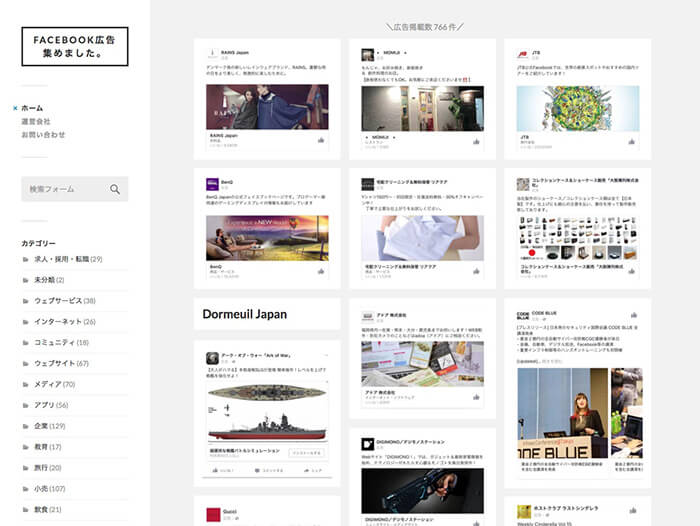The image size is (700, 526).
Task: Click the like thumb on CODE BLUE card
Action: tap(633, 315)
